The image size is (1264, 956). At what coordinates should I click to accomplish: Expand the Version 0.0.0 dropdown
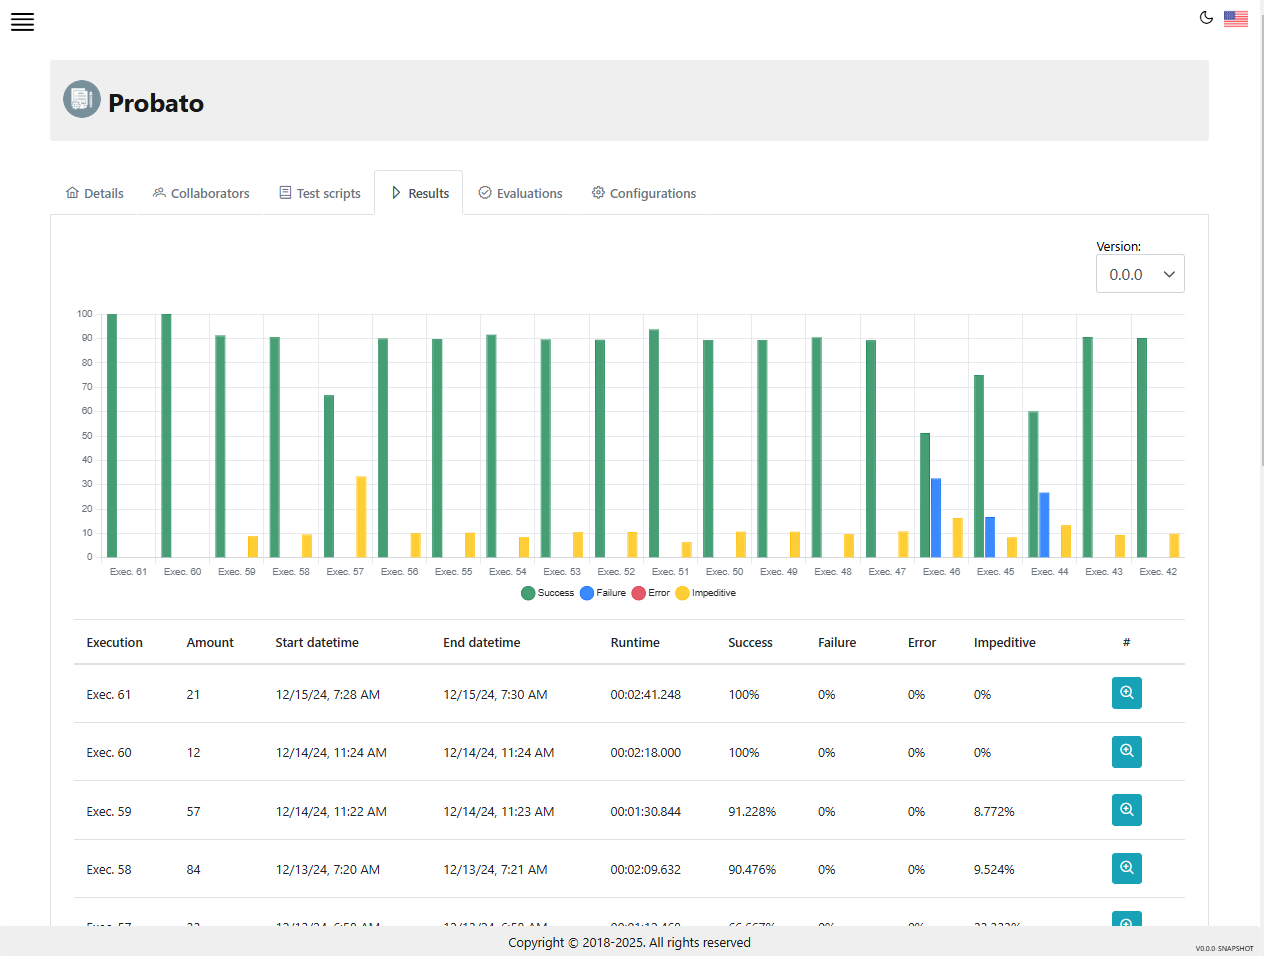pos(1140,274)
